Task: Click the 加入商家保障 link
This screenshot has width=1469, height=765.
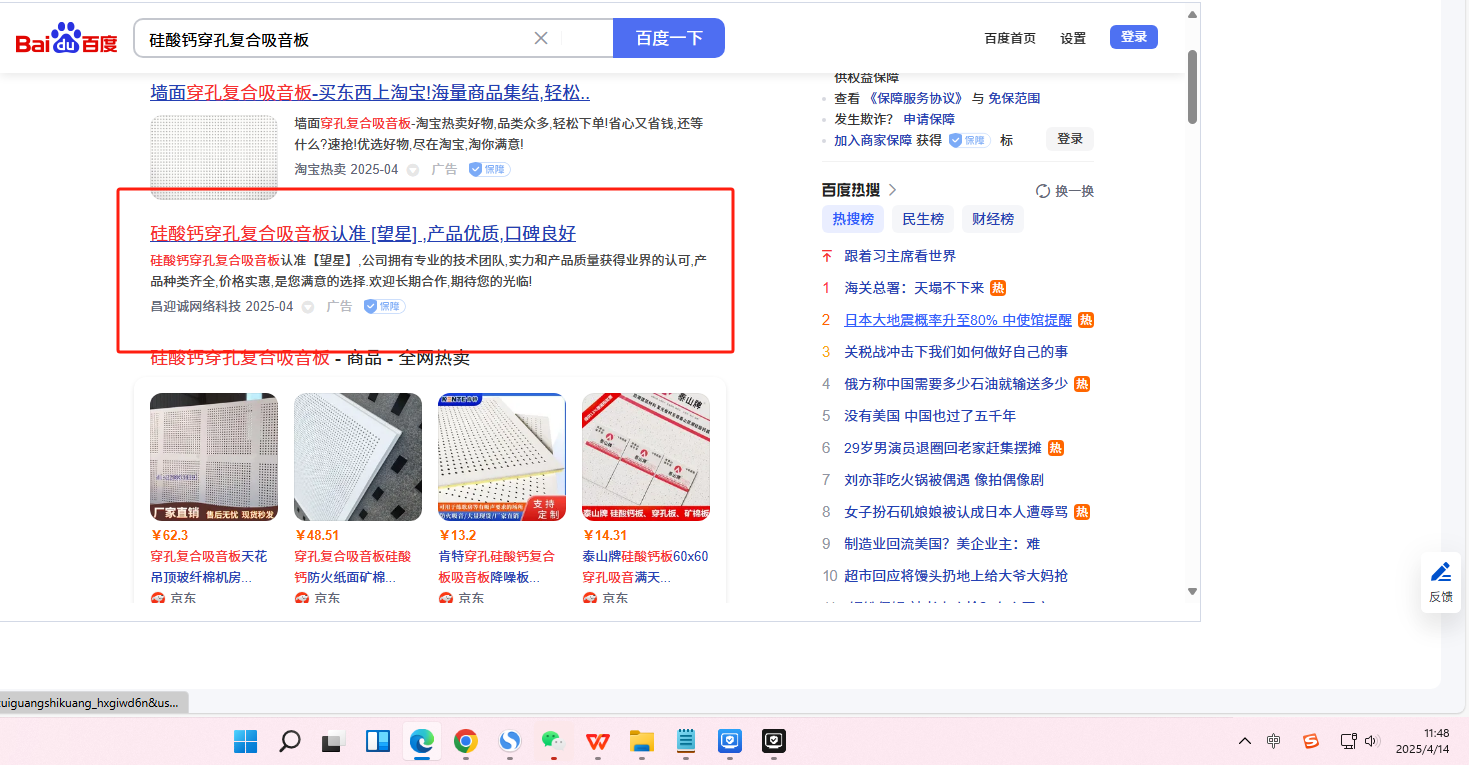Action: click(x=873, y=140)
